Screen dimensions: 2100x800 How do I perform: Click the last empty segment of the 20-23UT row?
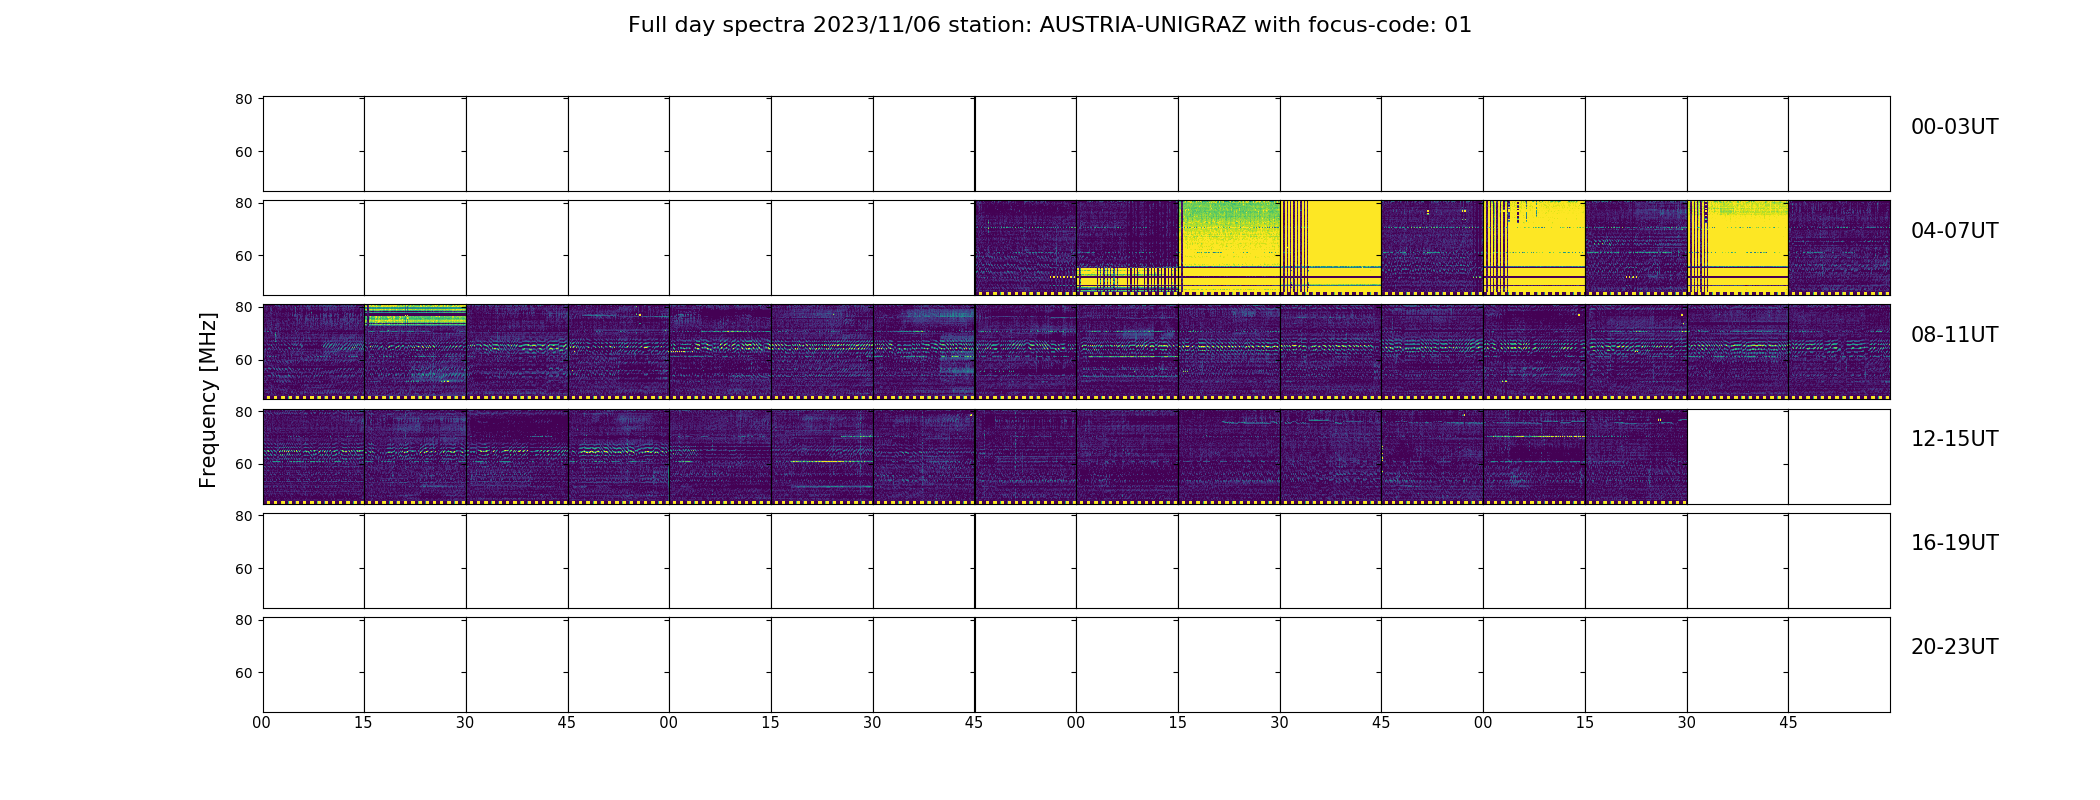coord(1839,664)
